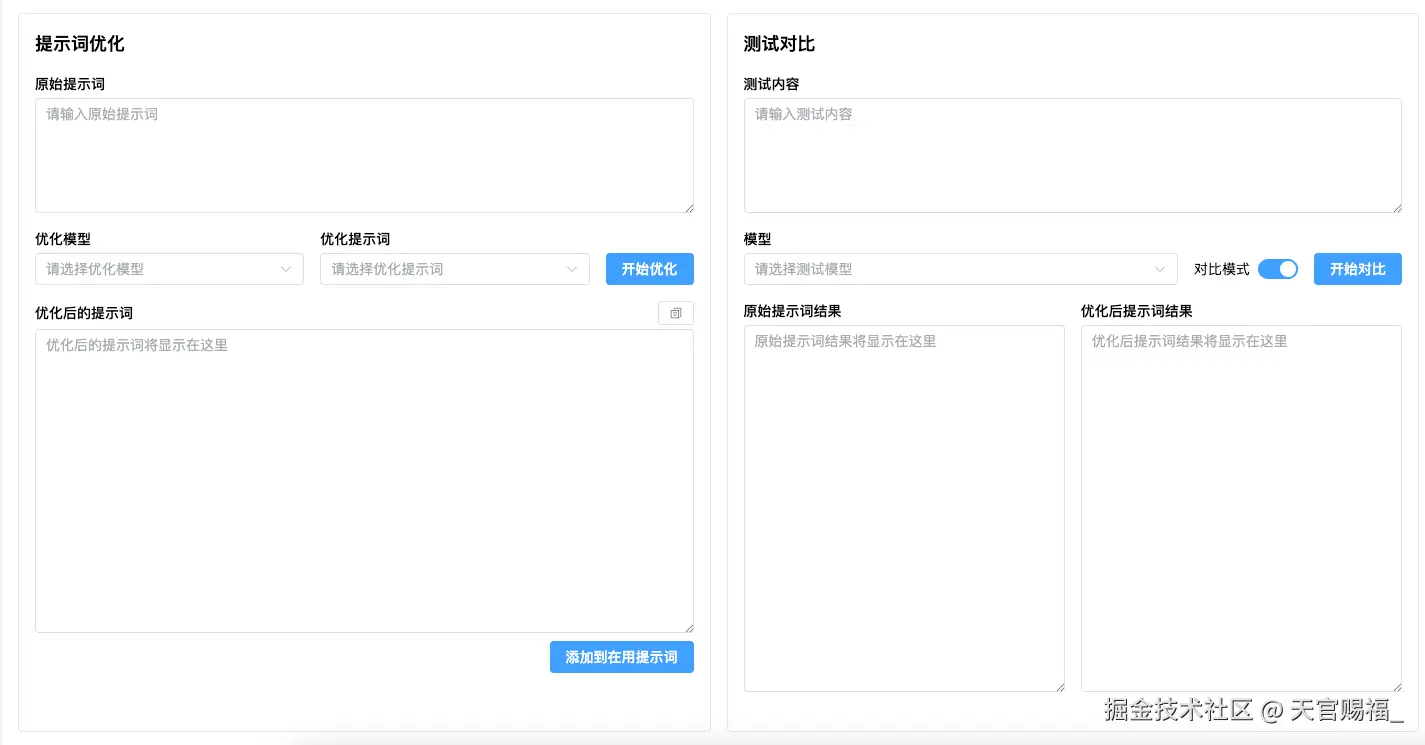Focus the 请输入测试内容 text area
Screen dimensions: 1425x745
(1073, 155)
